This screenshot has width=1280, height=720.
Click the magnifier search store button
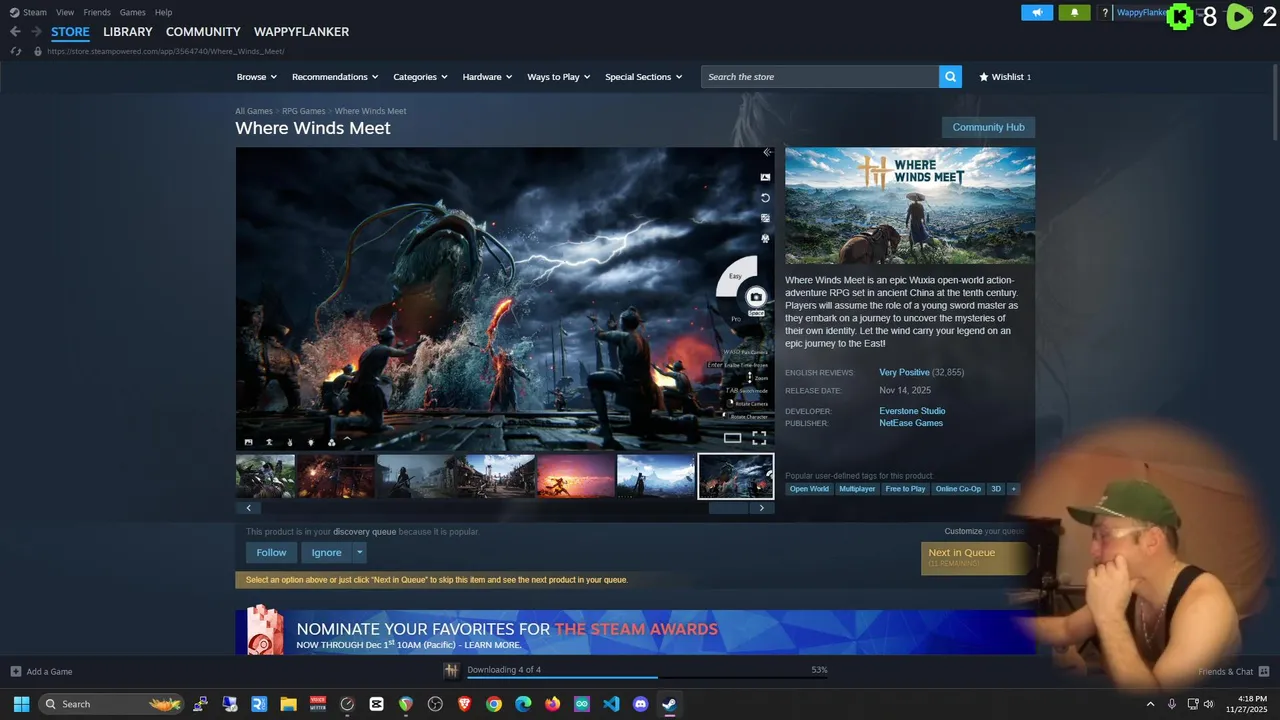point(950,77)
